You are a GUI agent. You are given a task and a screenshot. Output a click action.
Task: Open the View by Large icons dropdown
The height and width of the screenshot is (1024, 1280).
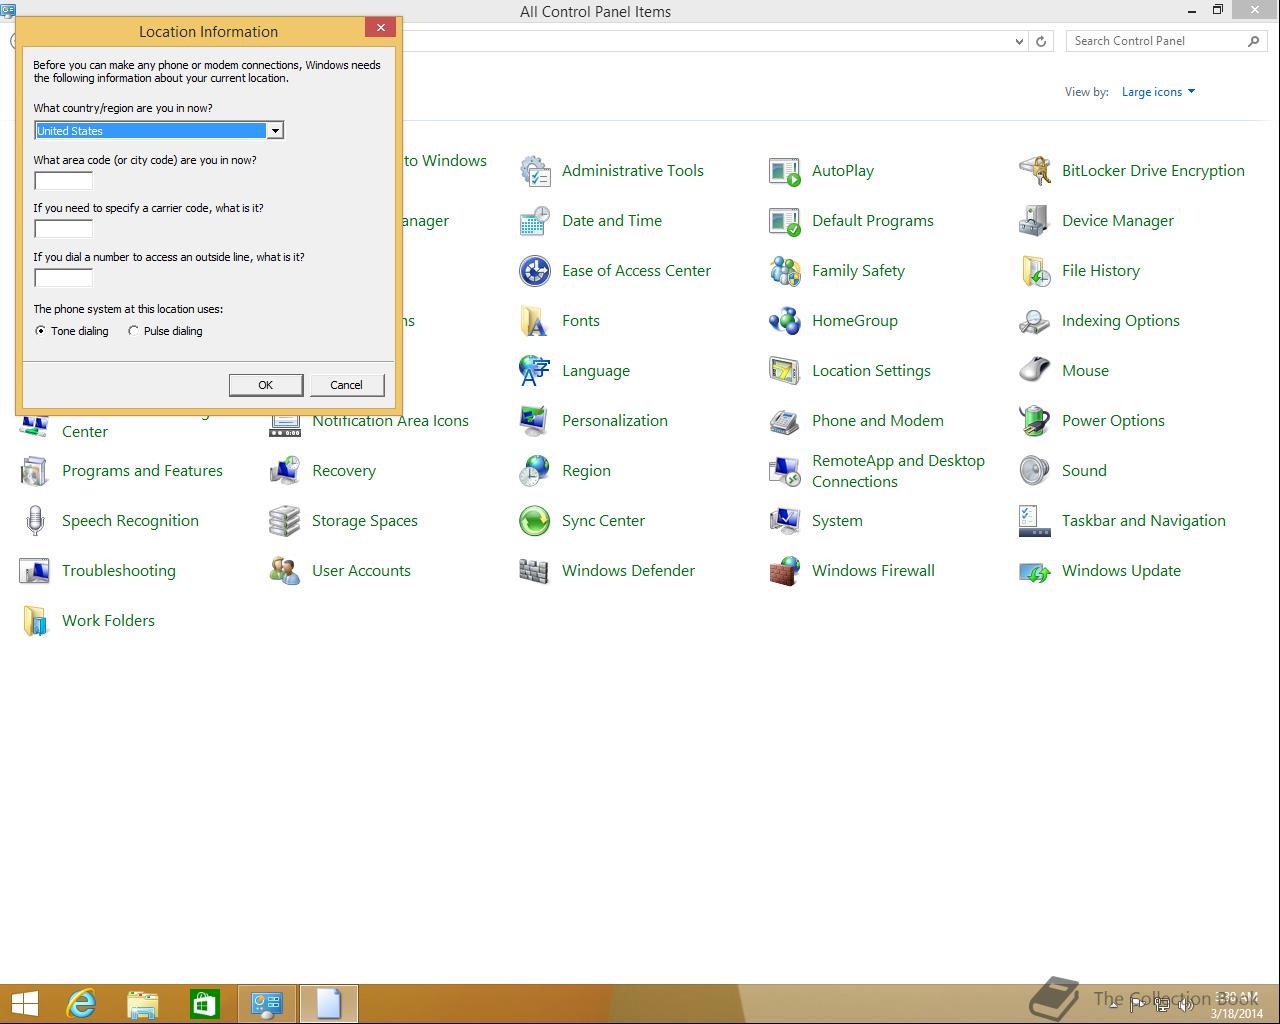coord(1158,92)
